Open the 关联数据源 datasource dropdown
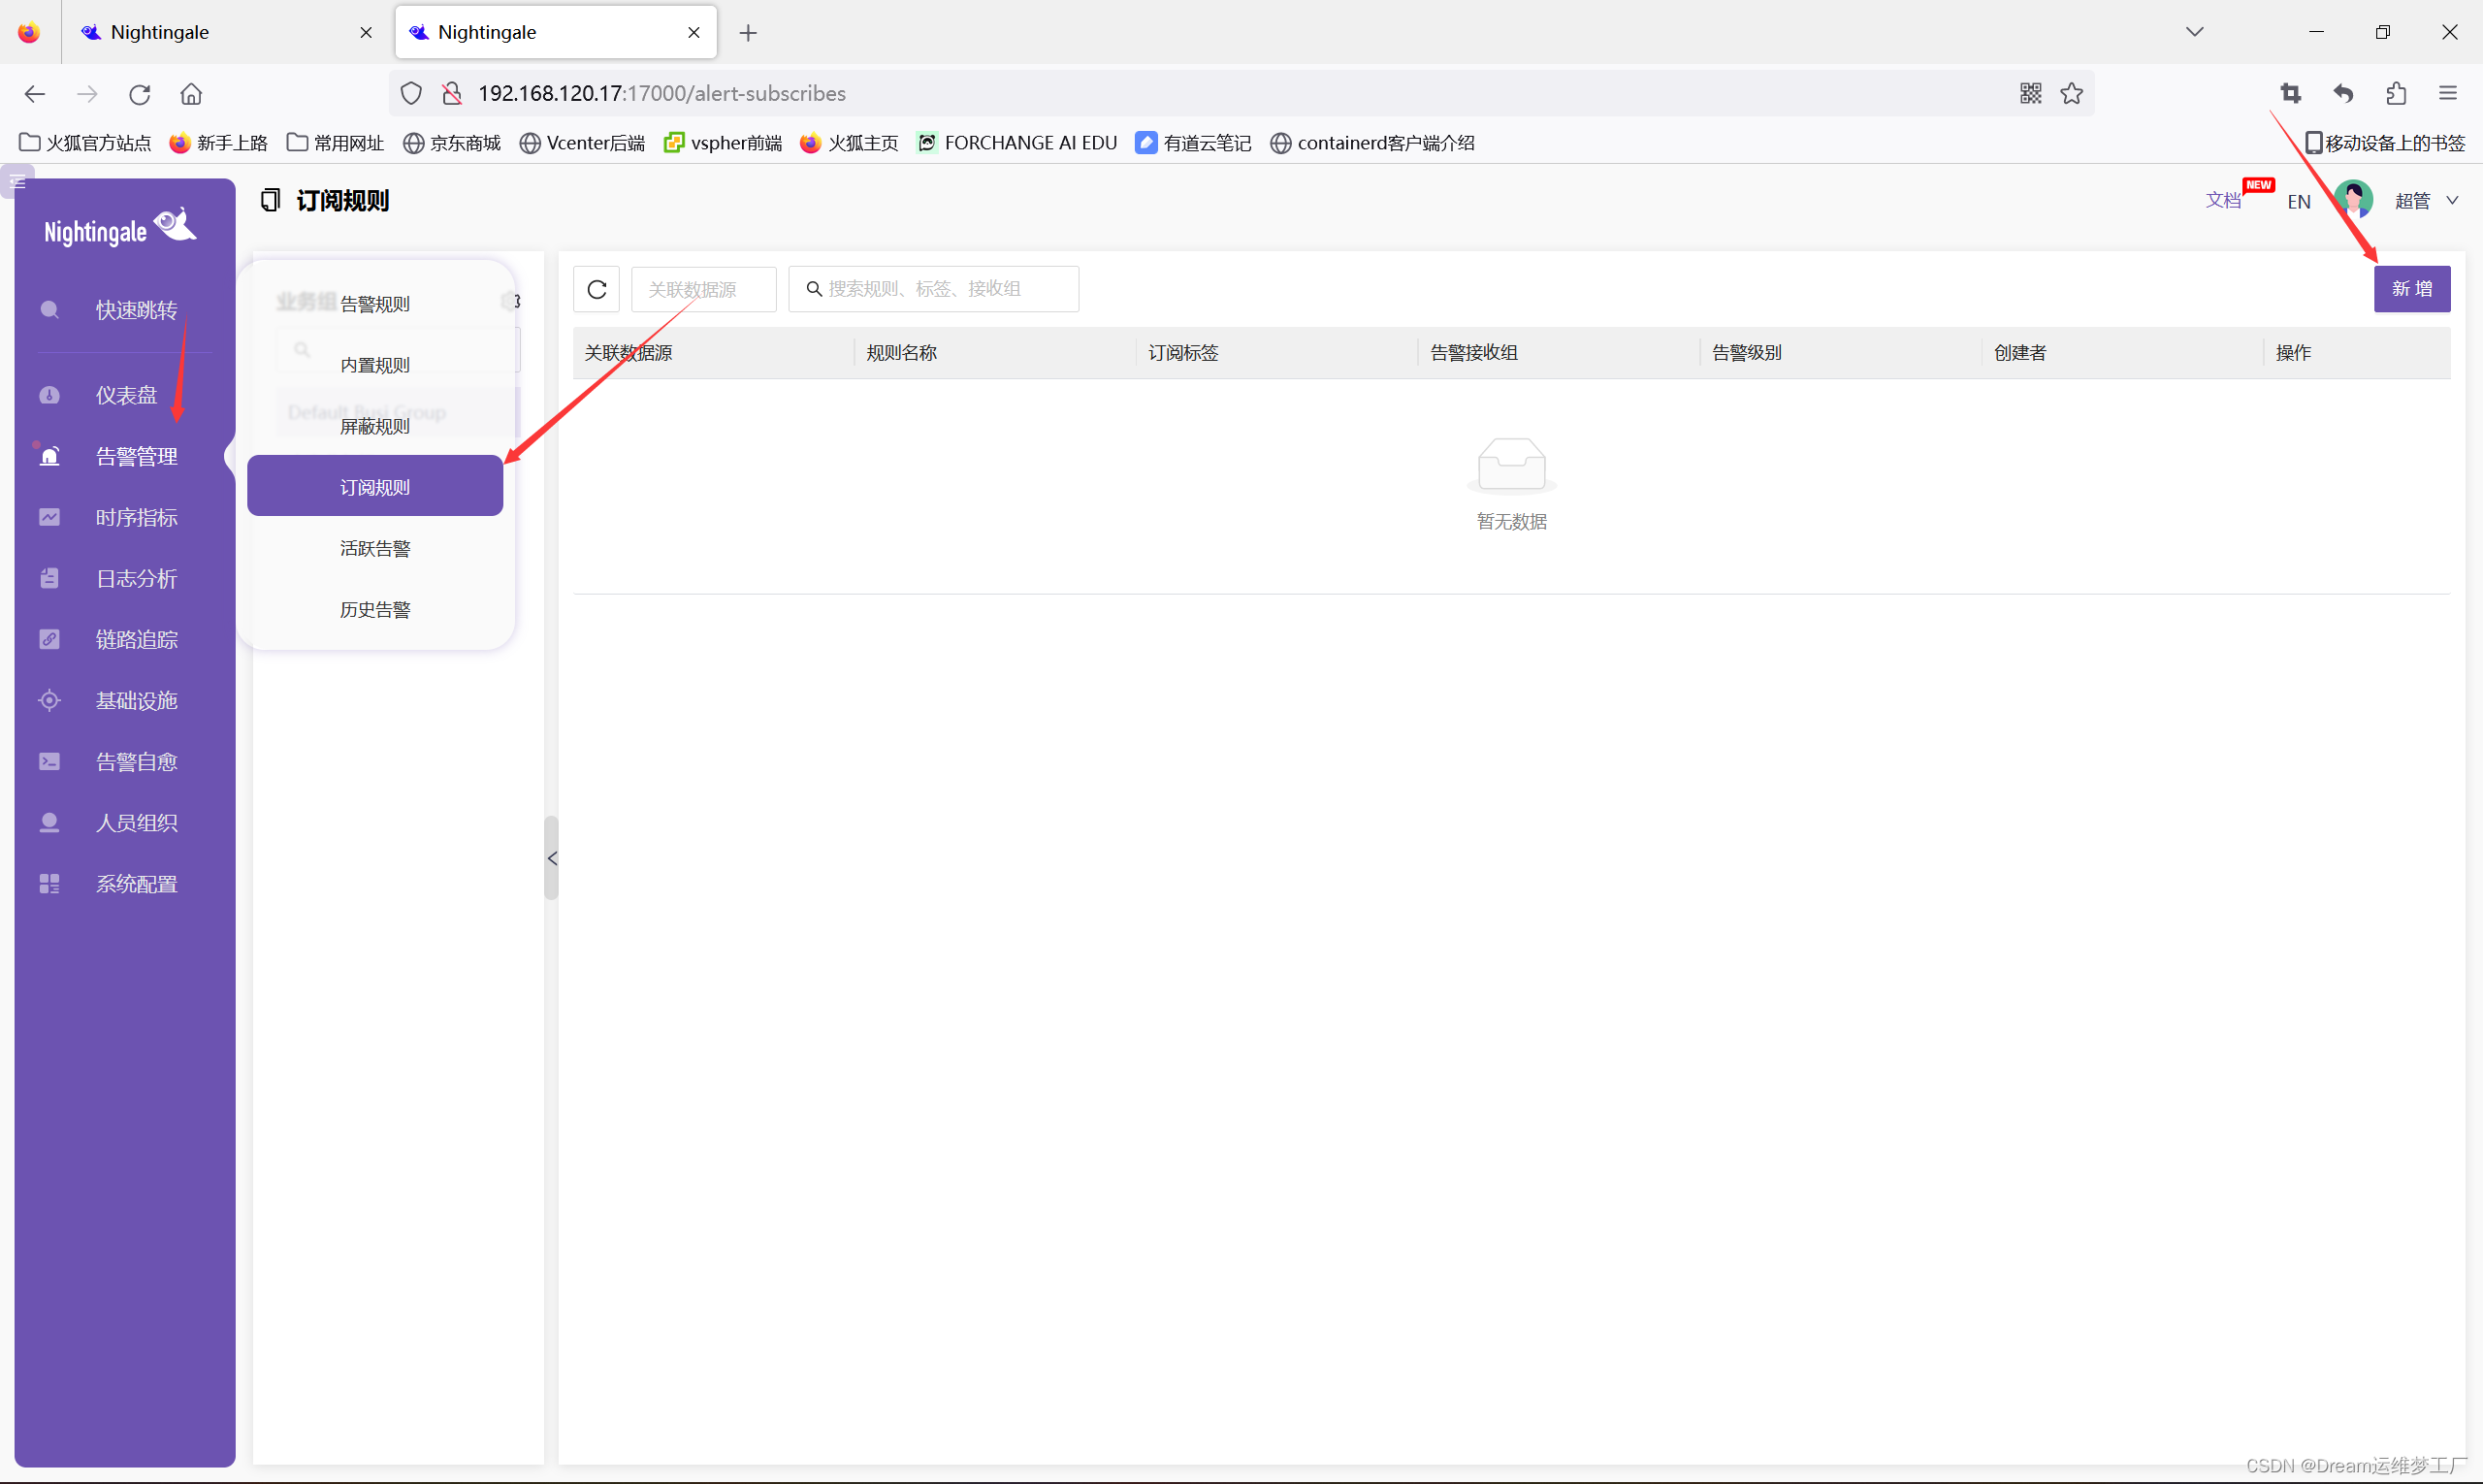Image resolution: width=2483 pixels, height=1484 pixels. 703,289
